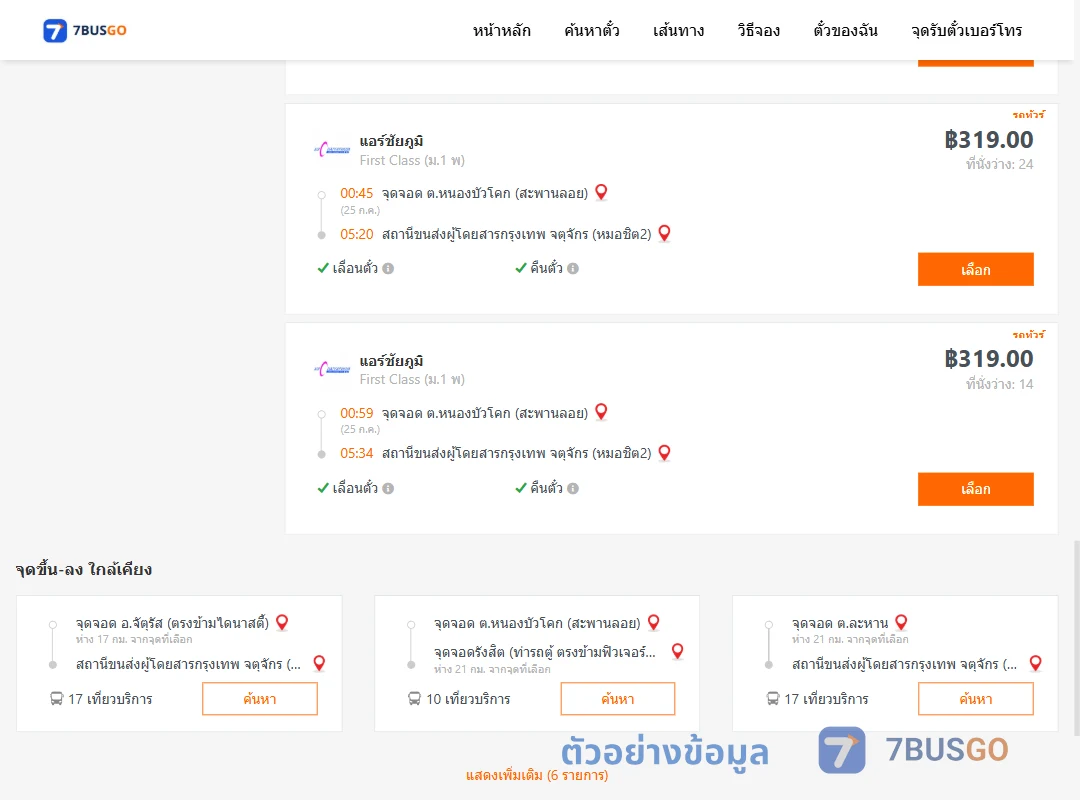The height and width of the screenshot is (800, 1080).
Task: Show info icon beside คืนตั๋ว on first trip
Action: pos(573,269)
